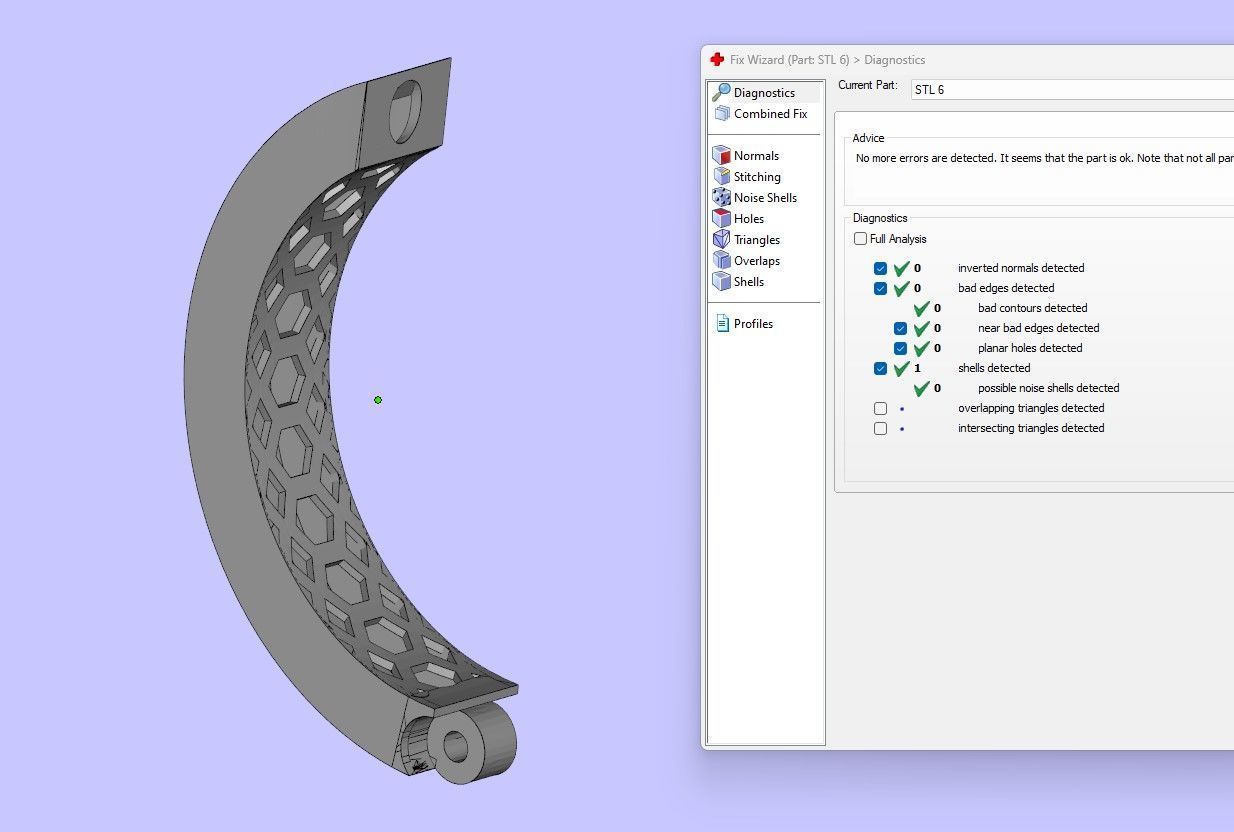
Task: Open the Normals fixing page
Action: [756, 155]
